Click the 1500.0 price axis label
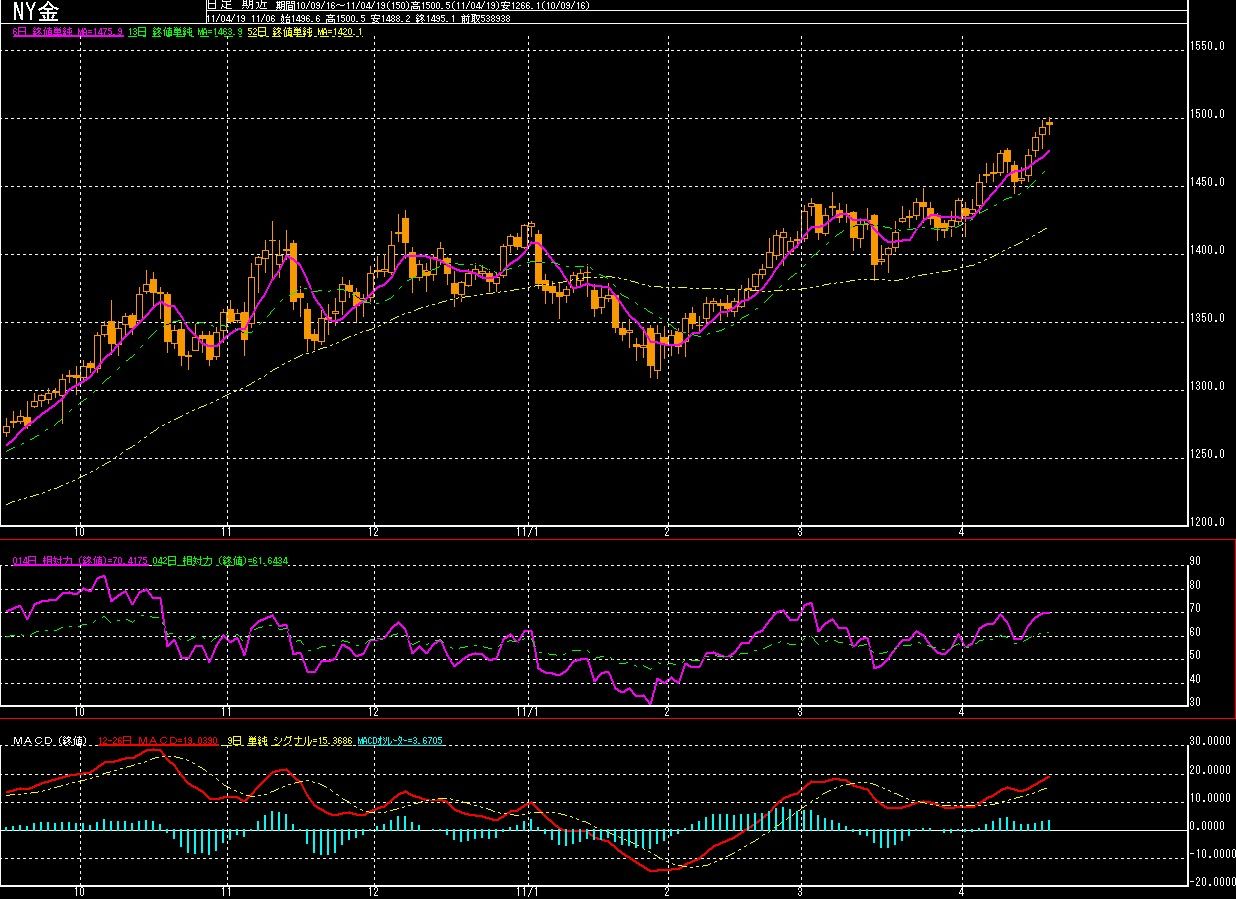Viewport: 1236px width, 899px height. click(1209, 115)
